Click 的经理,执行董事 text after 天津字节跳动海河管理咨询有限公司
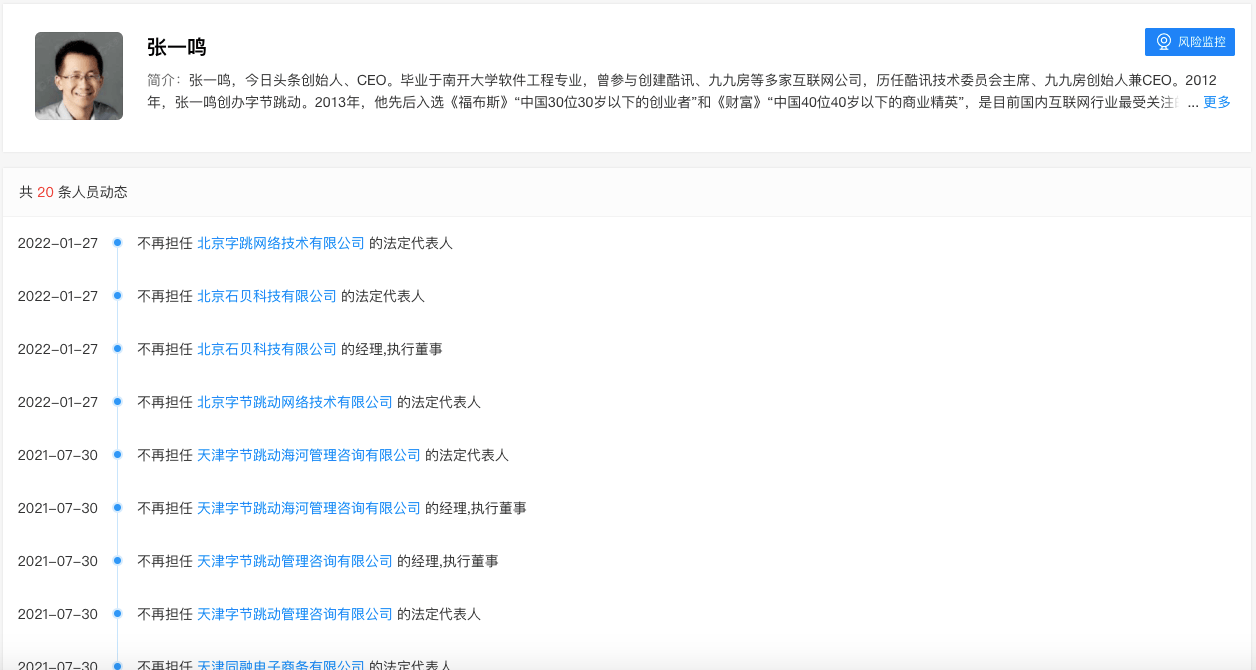The image size is (1256, 670). pyautogui.click(x=476, y=508)
